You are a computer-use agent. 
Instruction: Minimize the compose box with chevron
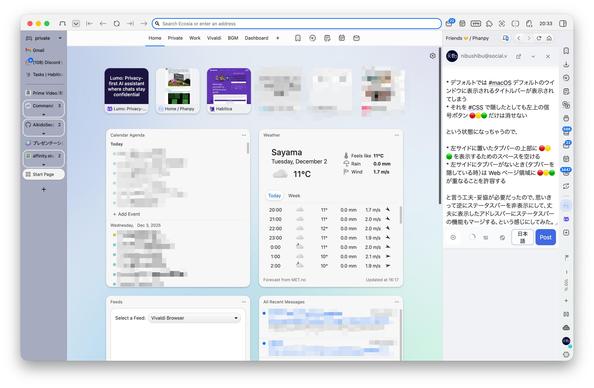[x=533, y=56]
